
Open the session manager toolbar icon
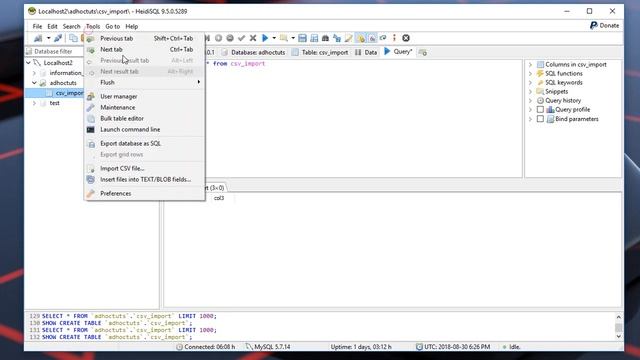tap(38, 38)
